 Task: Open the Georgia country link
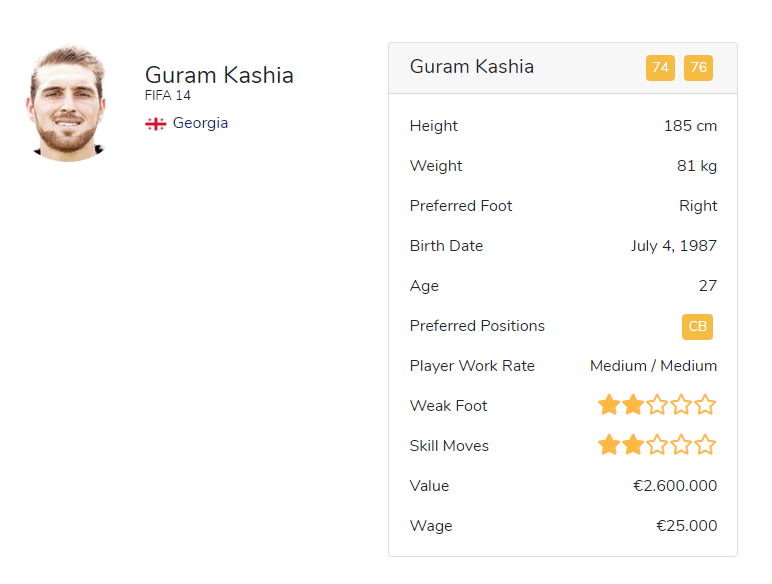click(200, 123)
